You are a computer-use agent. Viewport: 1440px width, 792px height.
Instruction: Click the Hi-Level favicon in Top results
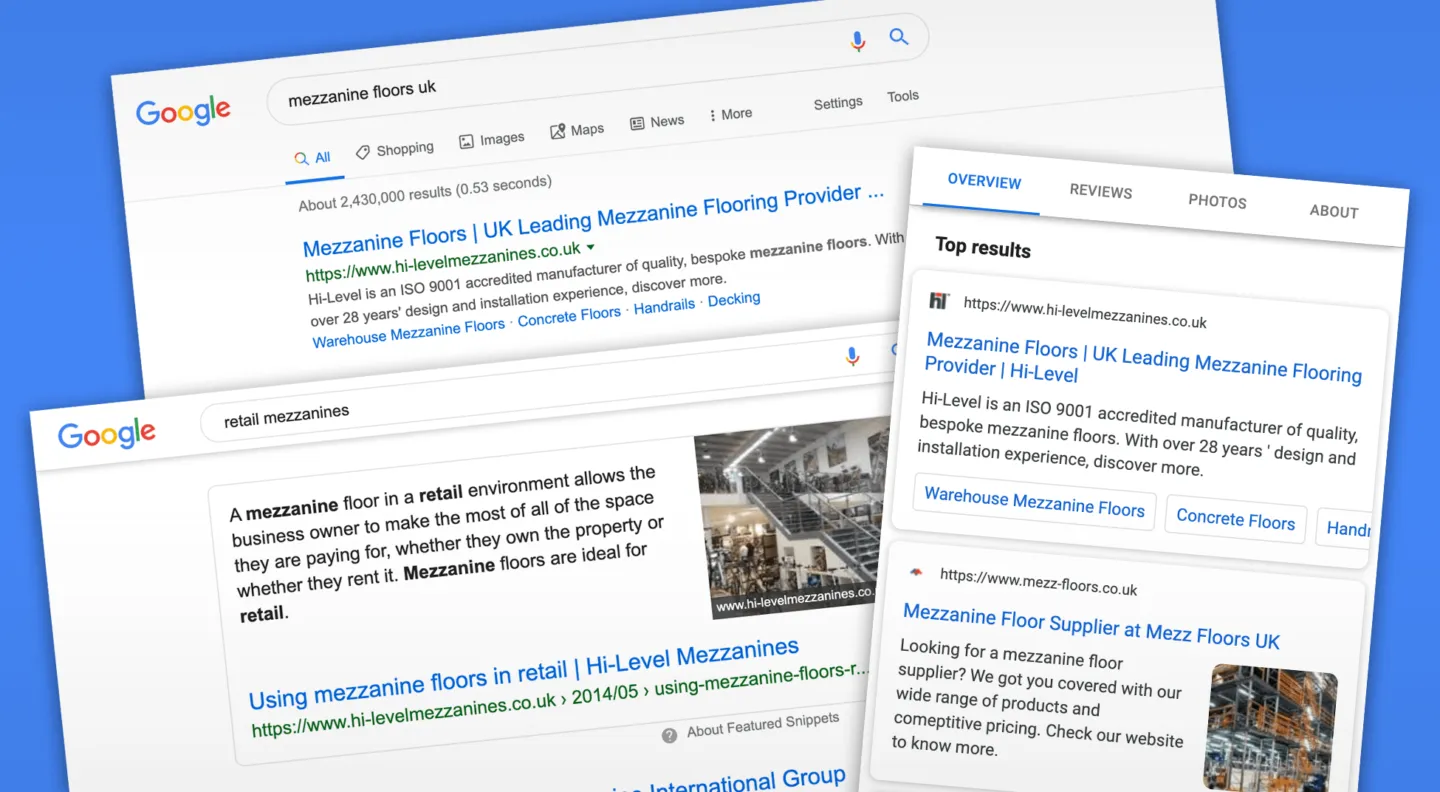940,302
